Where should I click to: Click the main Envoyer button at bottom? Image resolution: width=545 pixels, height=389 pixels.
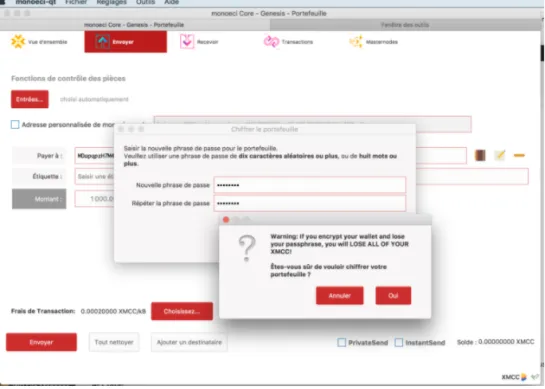pos(41,342)
